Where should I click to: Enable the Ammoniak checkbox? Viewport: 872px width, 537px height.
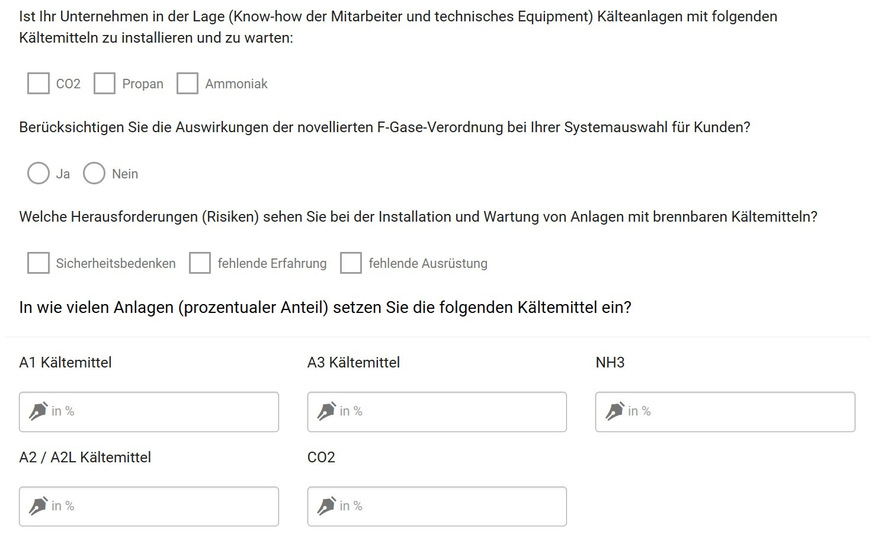(x=187, y=83)
